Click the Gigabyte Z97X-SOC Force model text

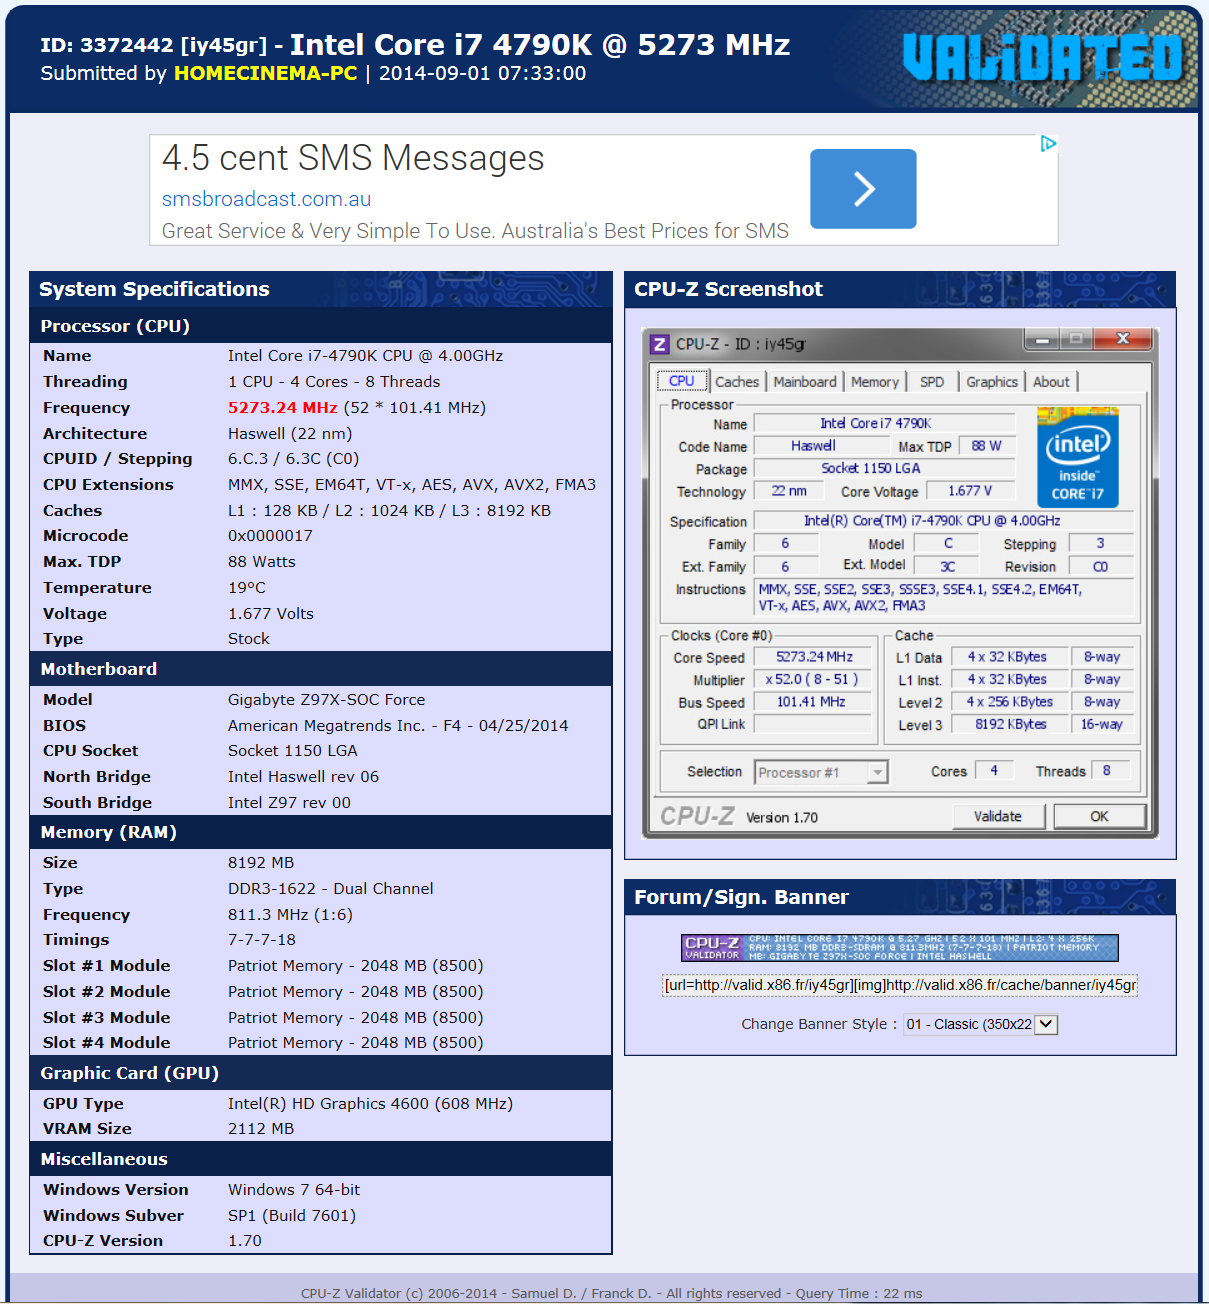coord(326,700)
